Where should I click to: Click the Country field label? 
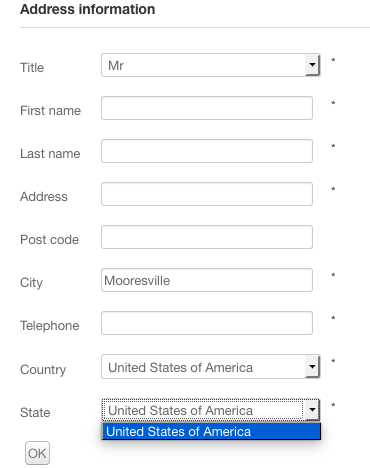tap(43, 370)
